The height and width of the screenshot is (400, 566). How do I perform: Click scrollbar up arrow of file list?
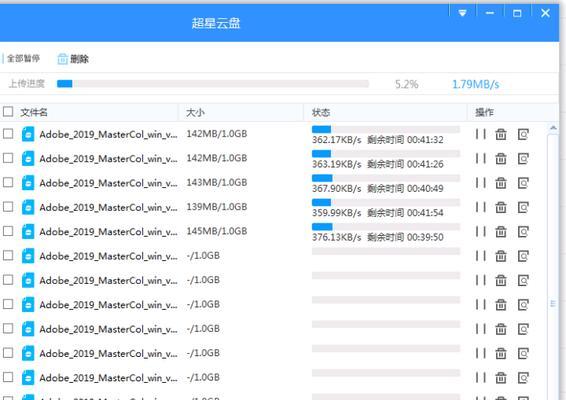pyautogui.click(x=553, y=128)
